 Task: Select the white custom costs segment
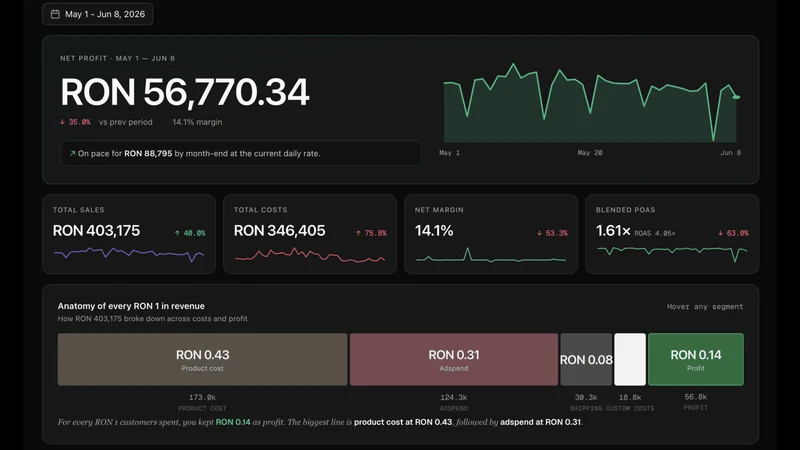[x=630, y=360]
